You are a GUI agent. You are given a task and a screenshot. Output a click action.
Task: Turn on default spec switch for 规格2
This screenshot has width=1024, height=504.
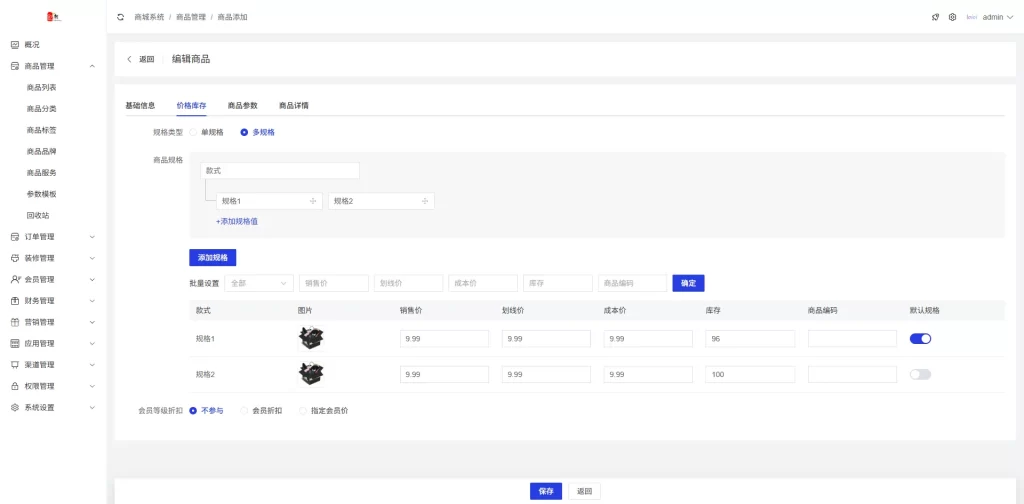(920, 374)
